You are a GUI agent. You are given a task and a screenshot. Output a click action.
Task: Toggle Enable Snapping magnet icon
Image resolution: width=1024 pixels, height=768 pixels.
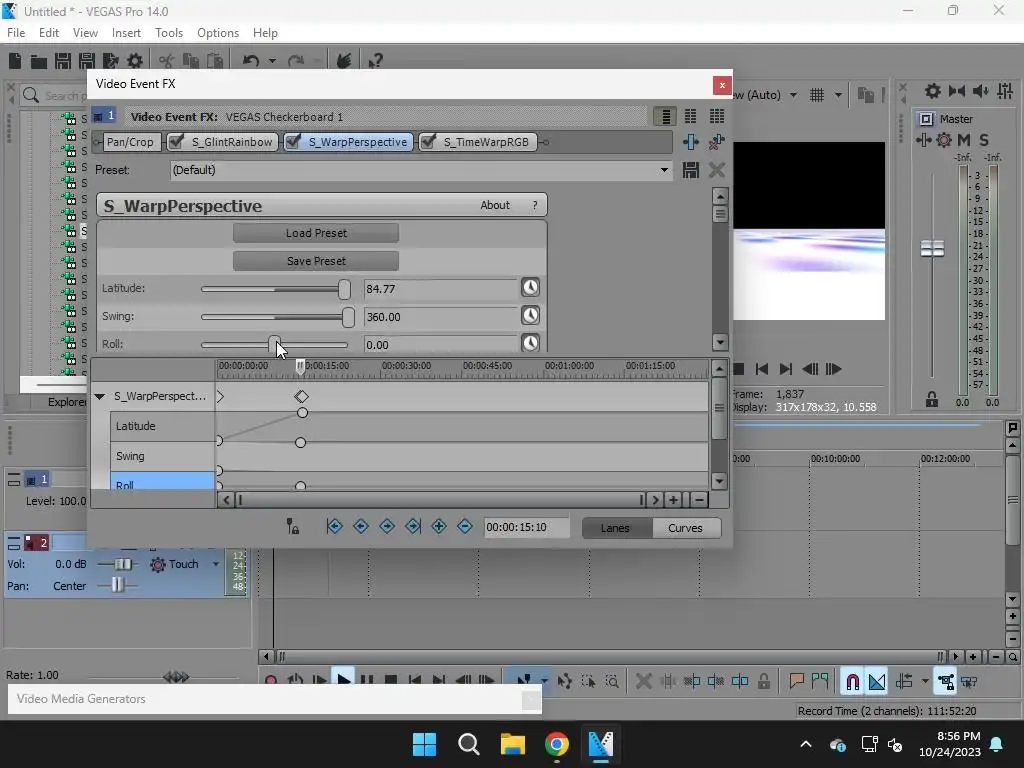(x=852, y=682)
